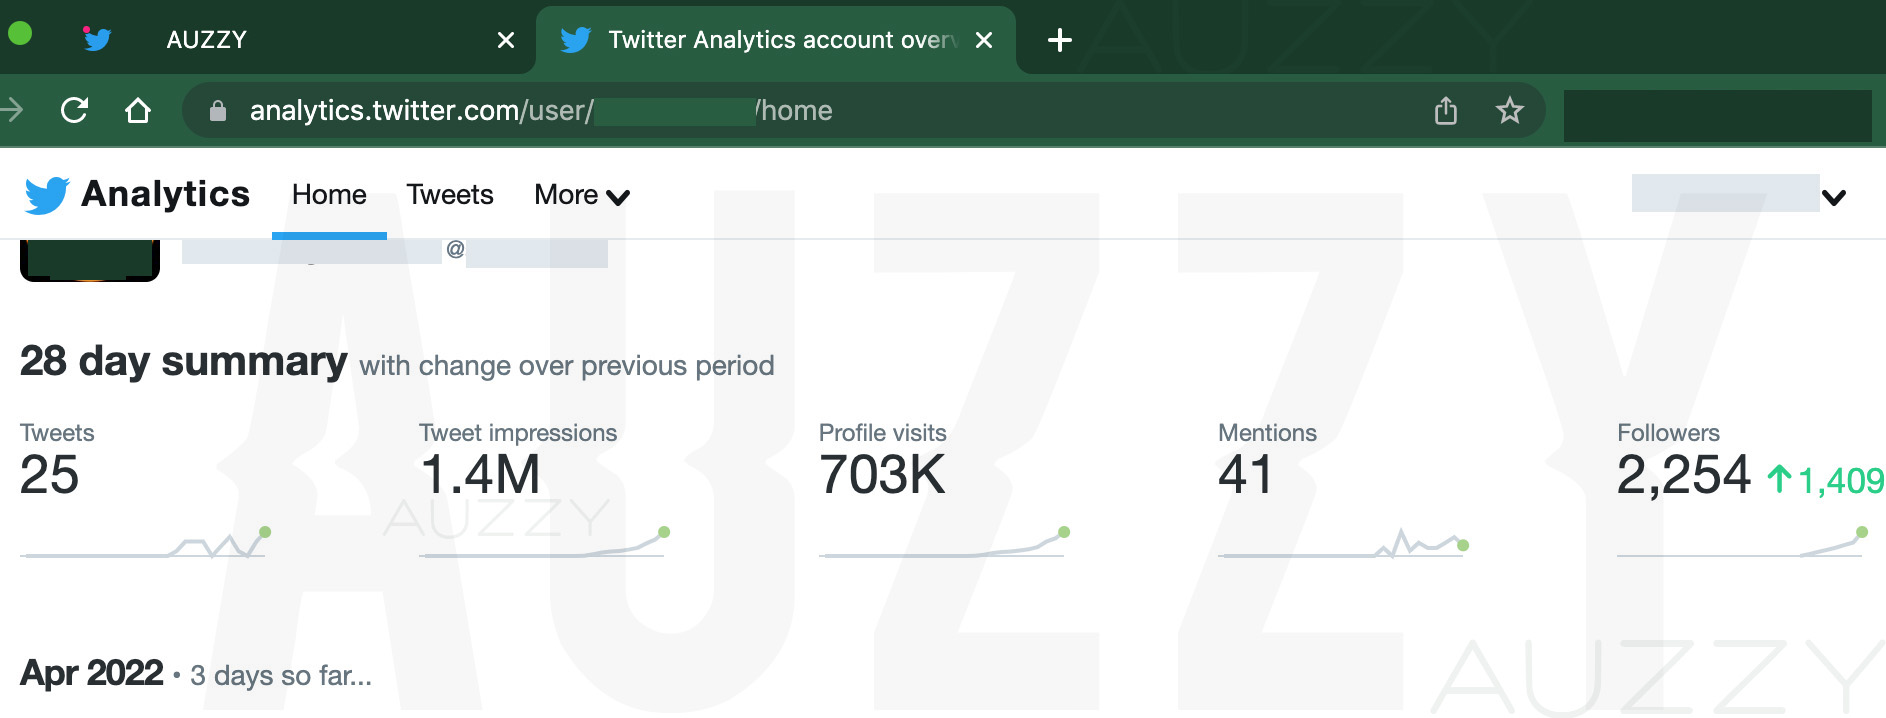1886x718 pixels.
Task: Expand the More dropdown menu
Action: [582, 196]
